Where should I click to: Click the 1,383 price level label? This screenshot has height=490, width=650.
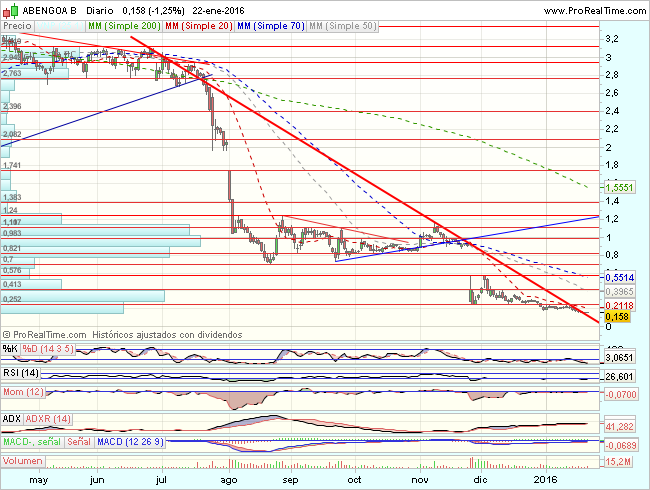(12, 197)
